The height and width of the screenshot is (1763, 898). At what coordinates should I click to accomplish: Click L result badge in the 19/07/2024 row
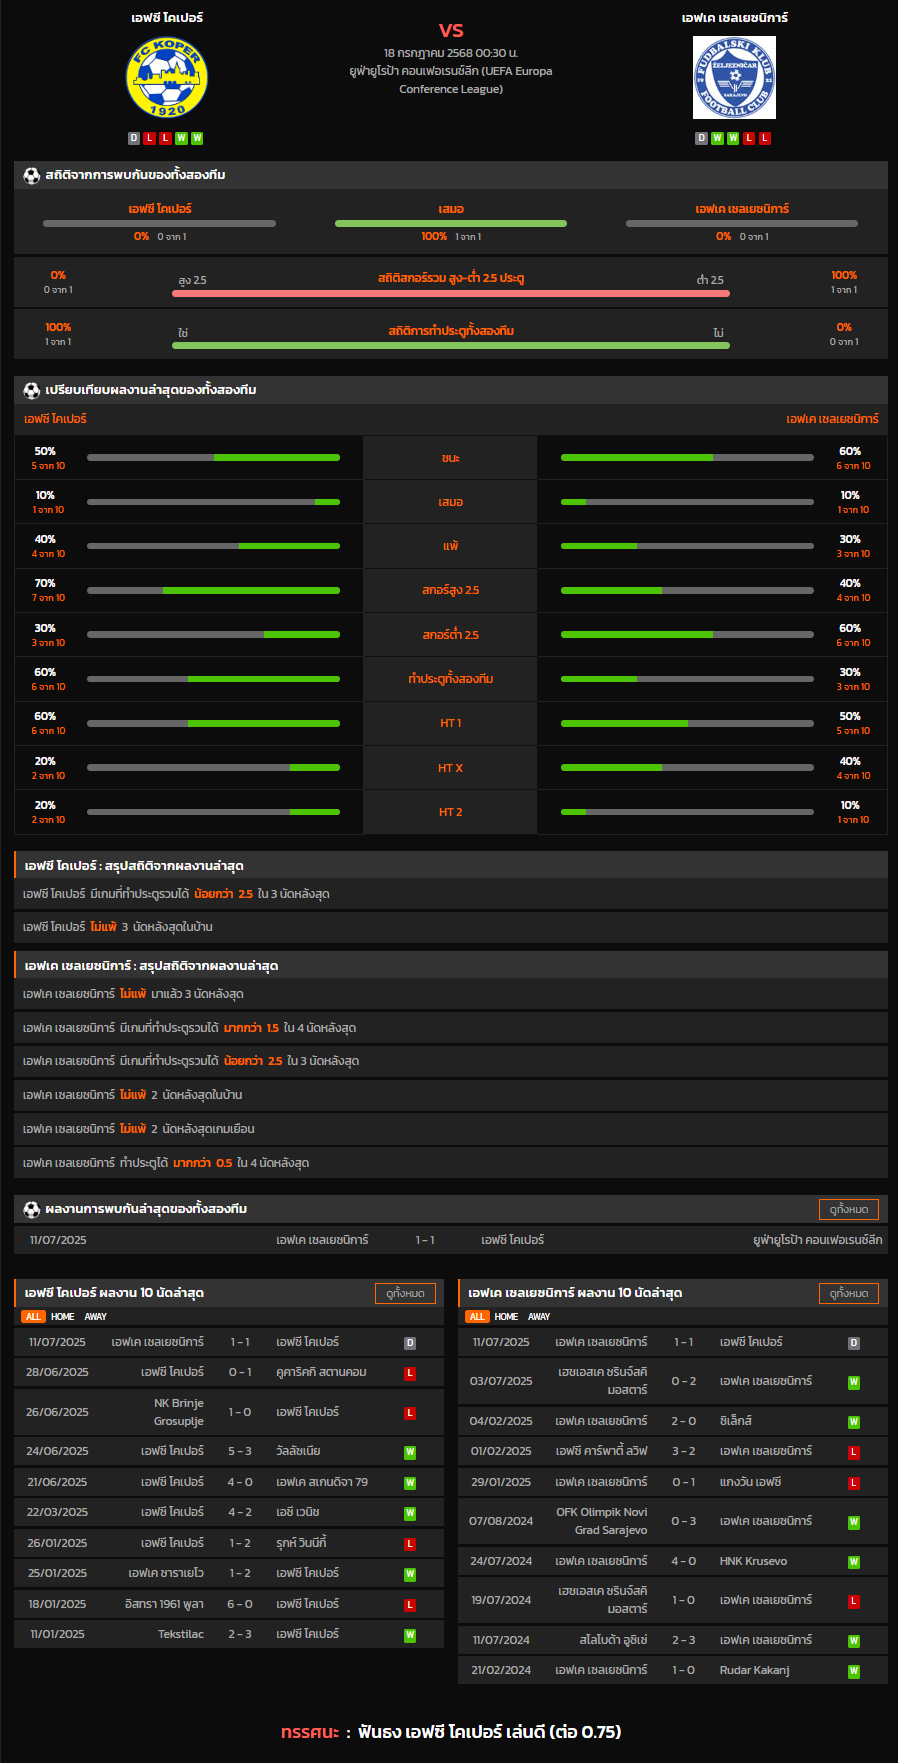coord(854,1601)
